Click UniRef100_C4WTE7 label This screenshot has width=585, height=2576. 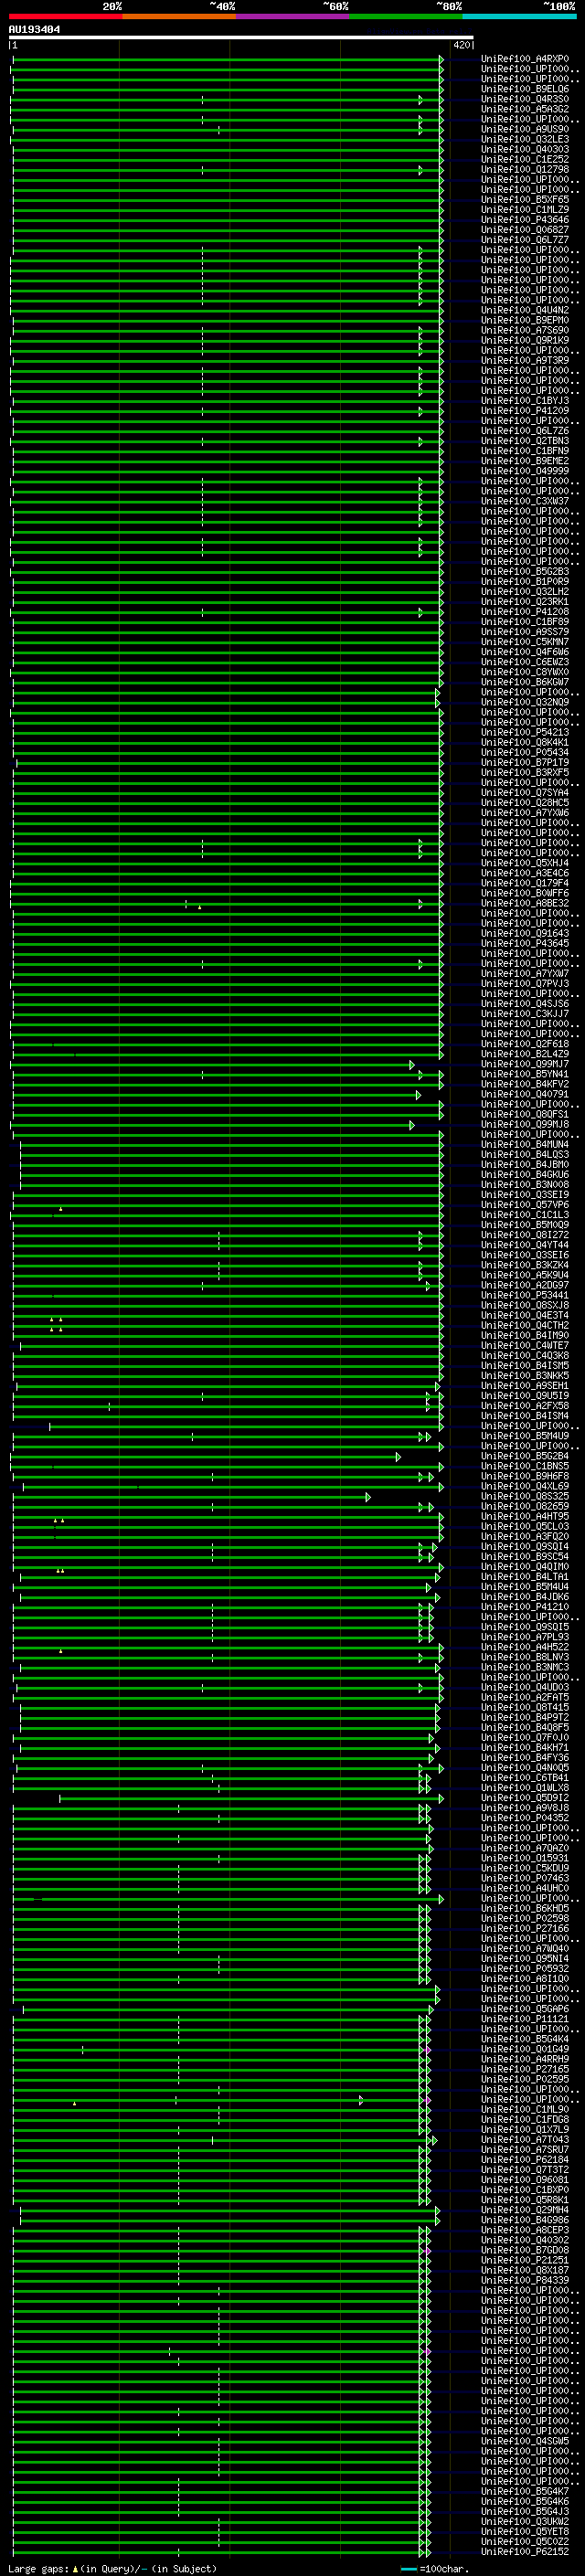[x=525, y=1345]
